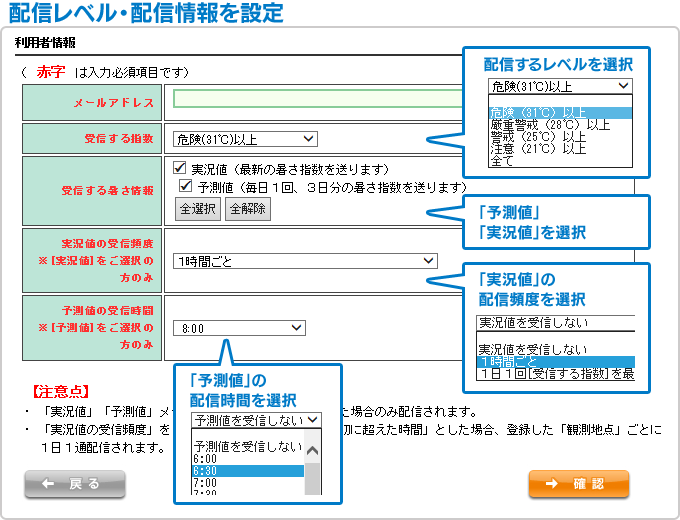This screenshot has height=520, width=680.
Task: Open the 受信する指数 dropdown
Action: (x=245, y=139)
